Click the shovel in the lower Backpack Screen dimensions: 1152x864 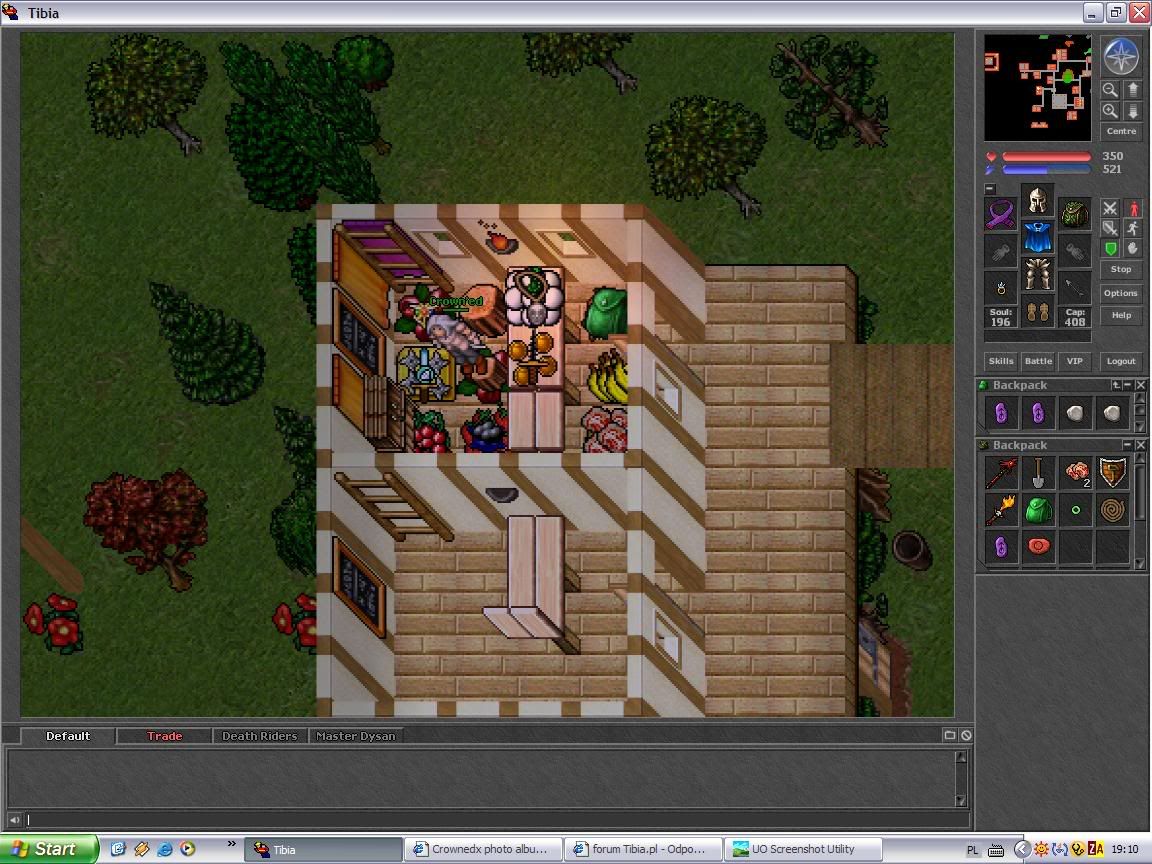(x=1037, y=473)
